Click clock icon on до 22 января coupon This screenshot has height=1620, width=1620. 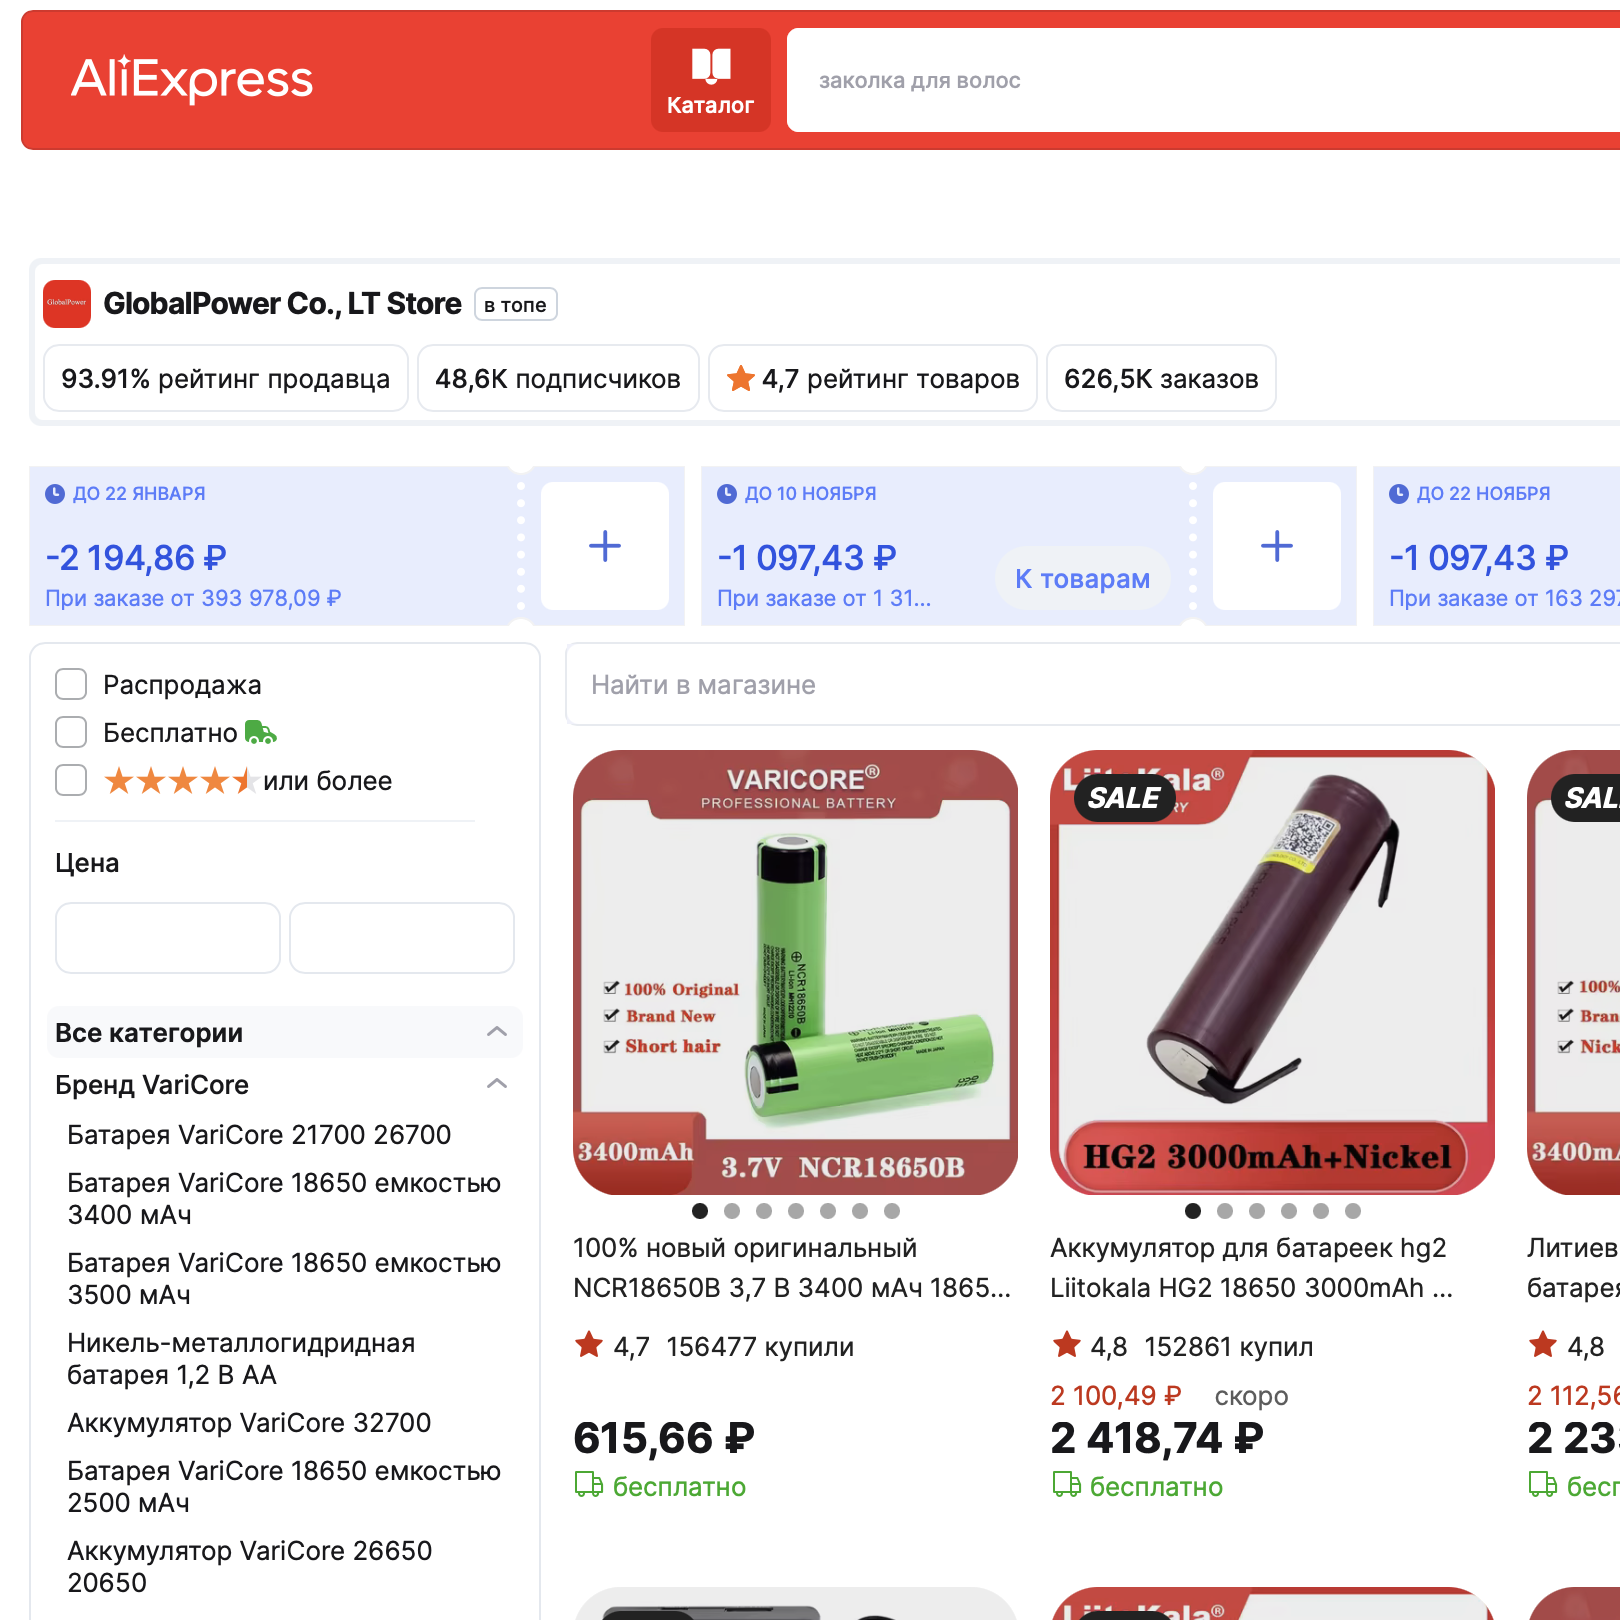[x=55, y=494]
